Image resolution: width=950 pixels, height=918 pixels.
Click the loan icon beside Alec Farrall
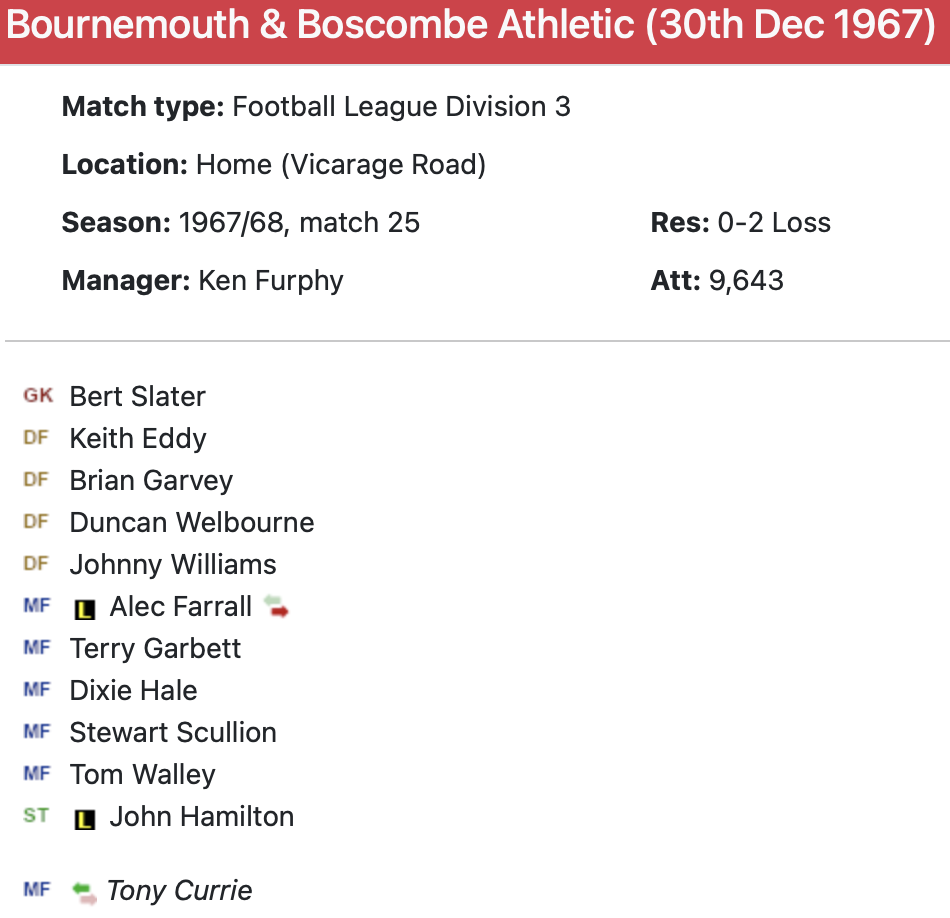(x=85, y=608)
